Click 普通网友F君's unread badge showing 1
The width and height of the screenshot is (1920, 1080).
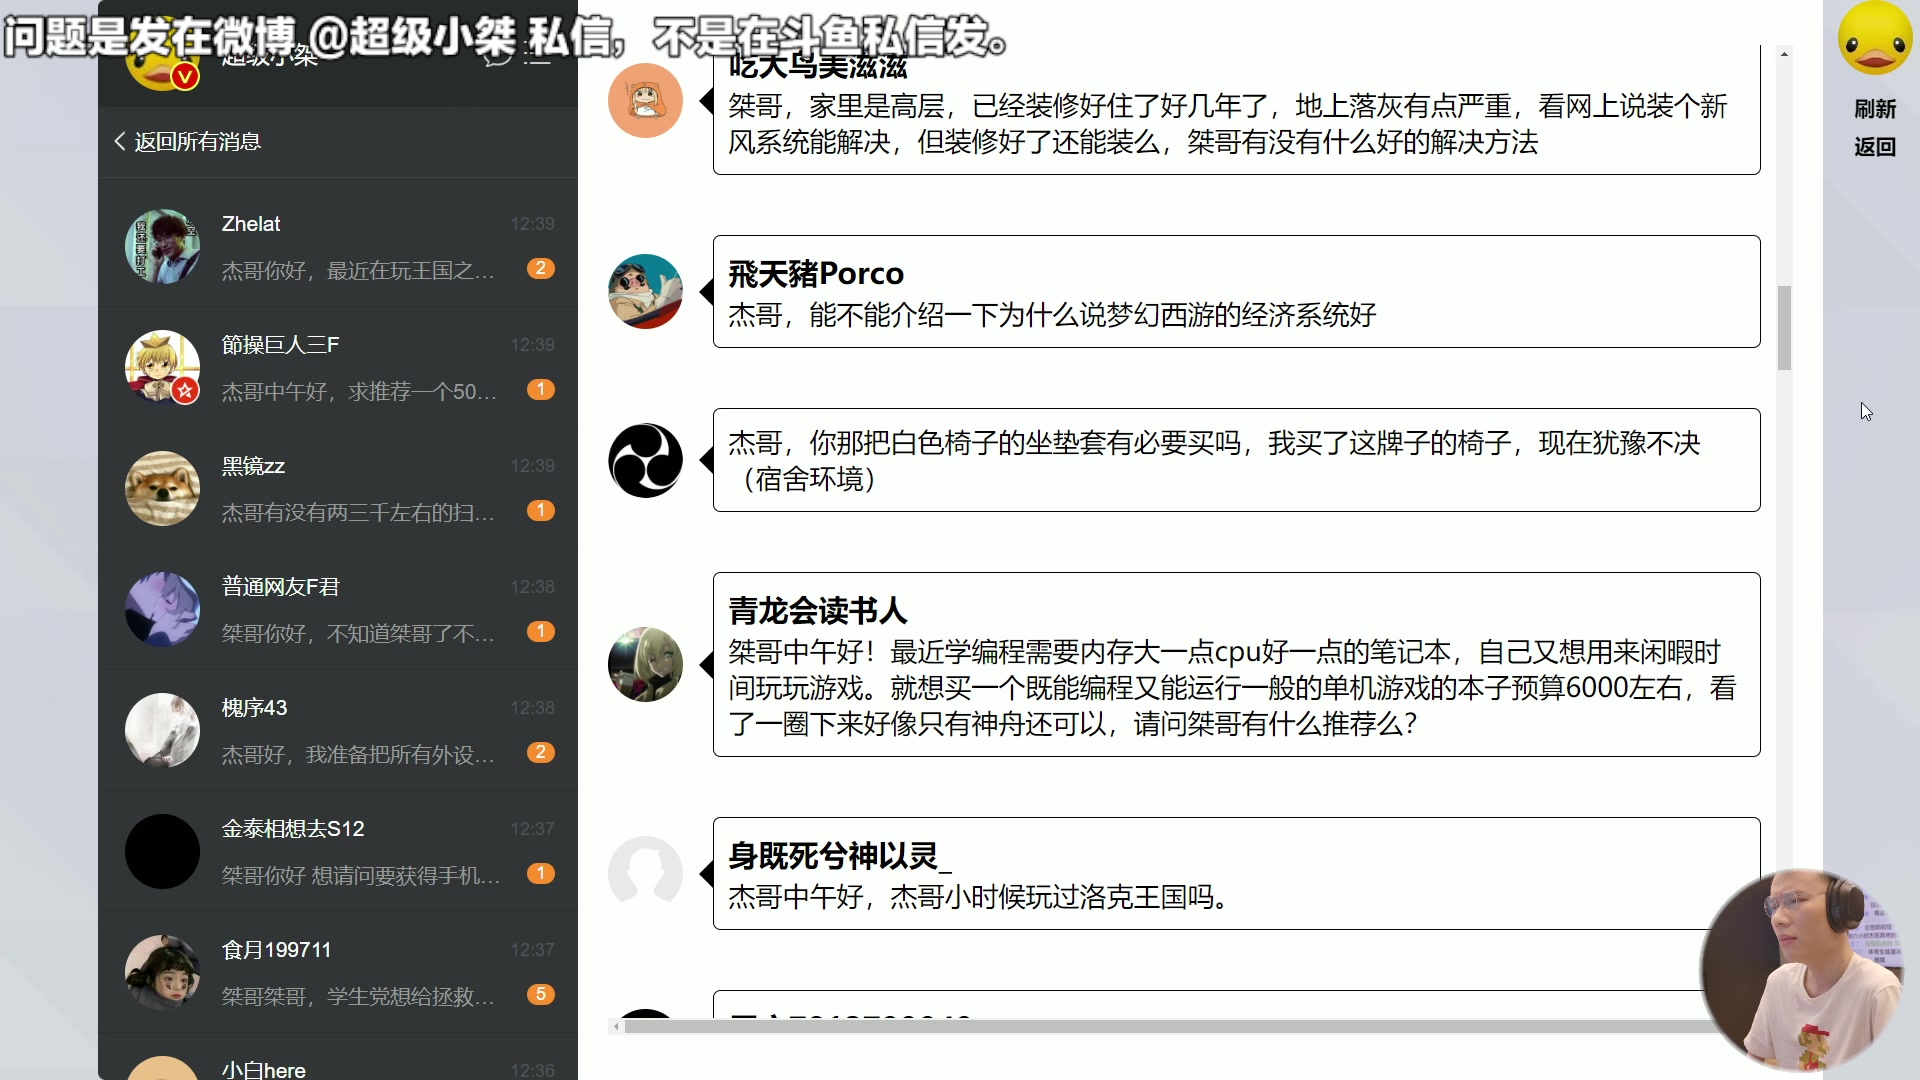coord(541,631)
